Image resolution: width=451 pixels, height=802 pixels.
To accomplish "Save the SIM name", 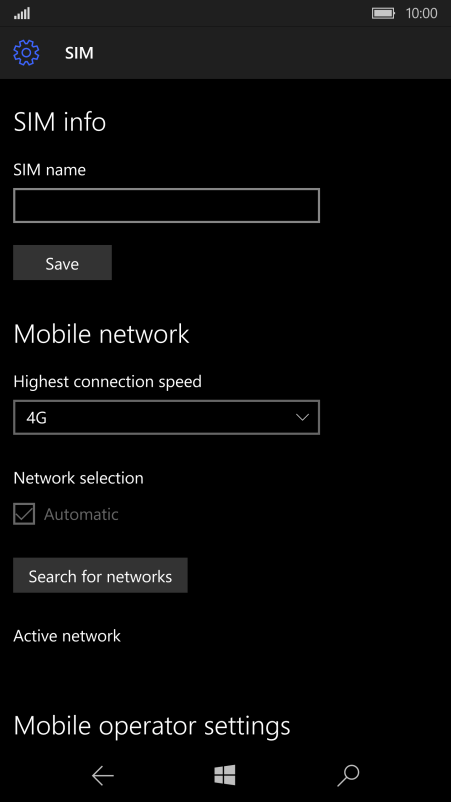I will (62, 262).
